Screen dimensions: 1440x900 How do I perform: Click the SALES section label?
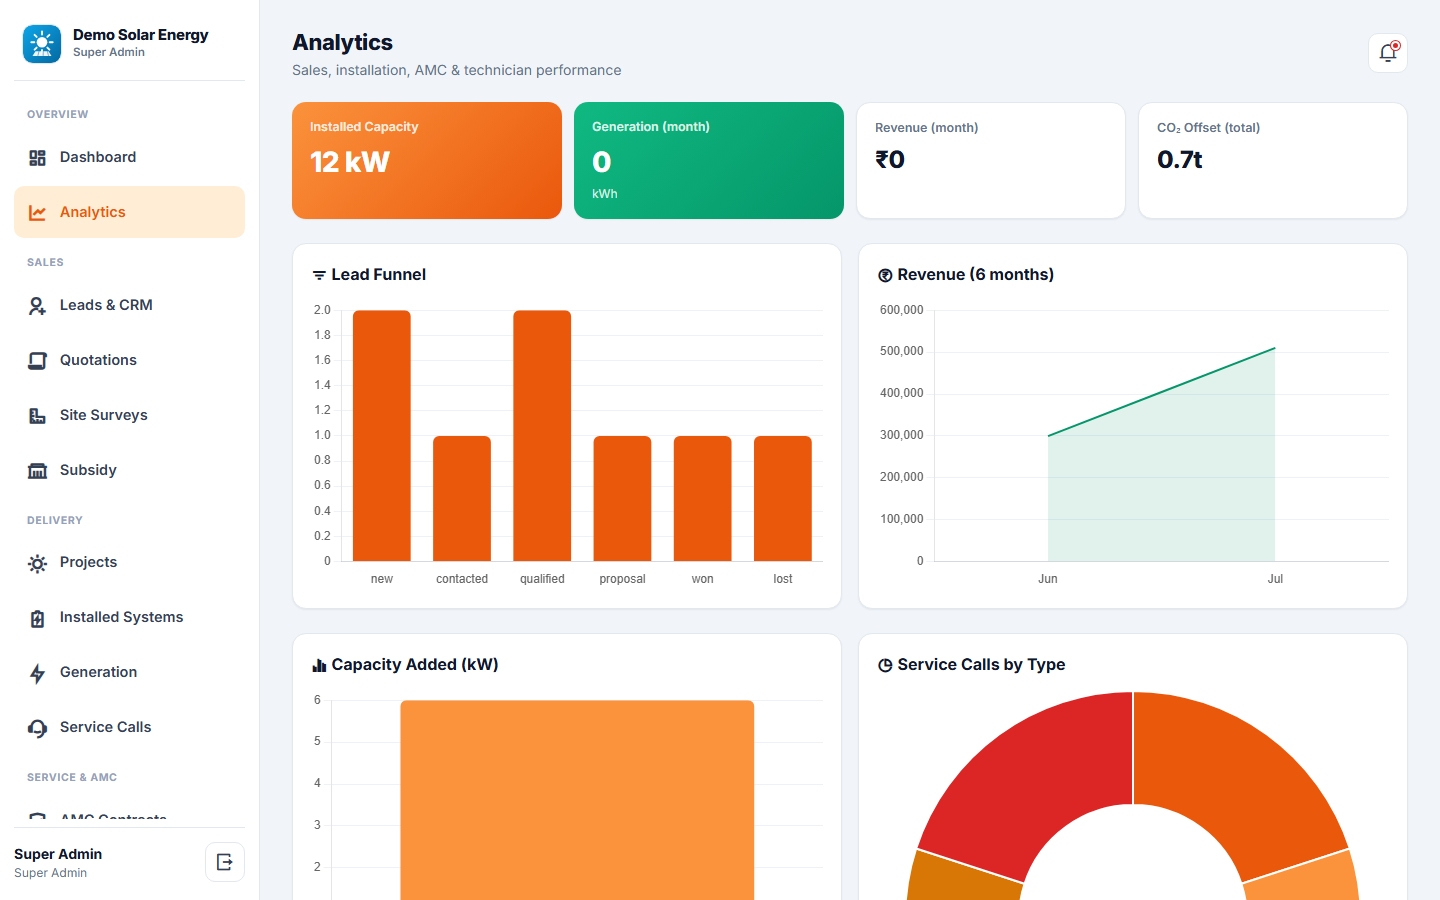tap(45, 262)
